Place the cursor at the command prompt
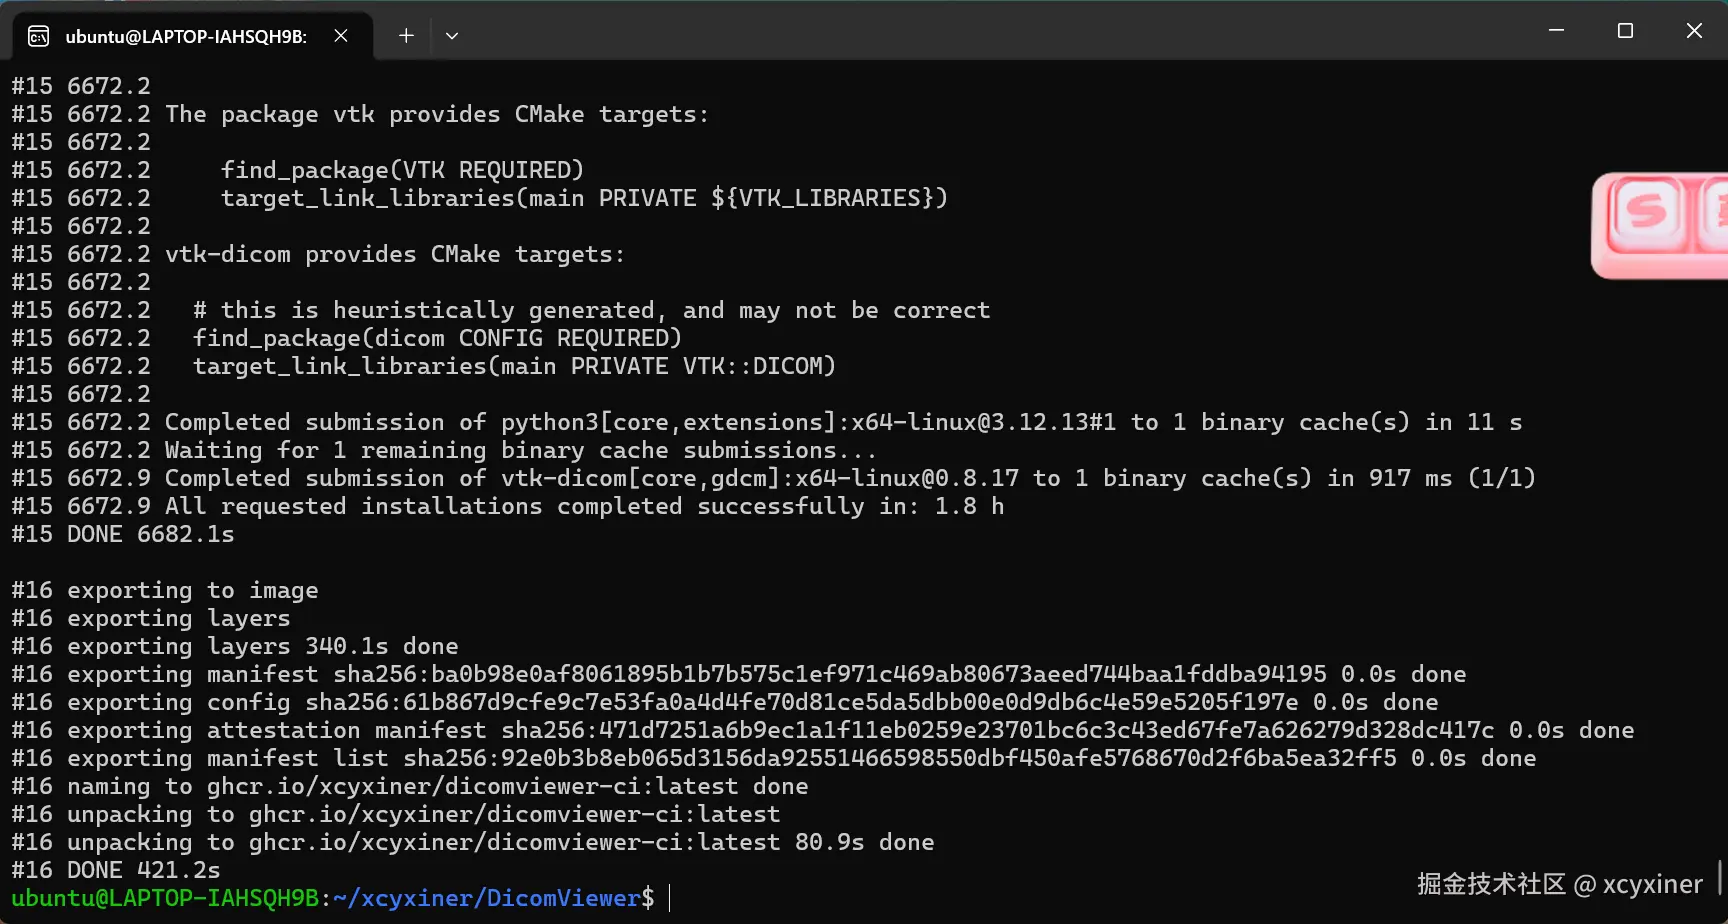Viewport: 1728px width, 924px height. [x=670, y=898]
